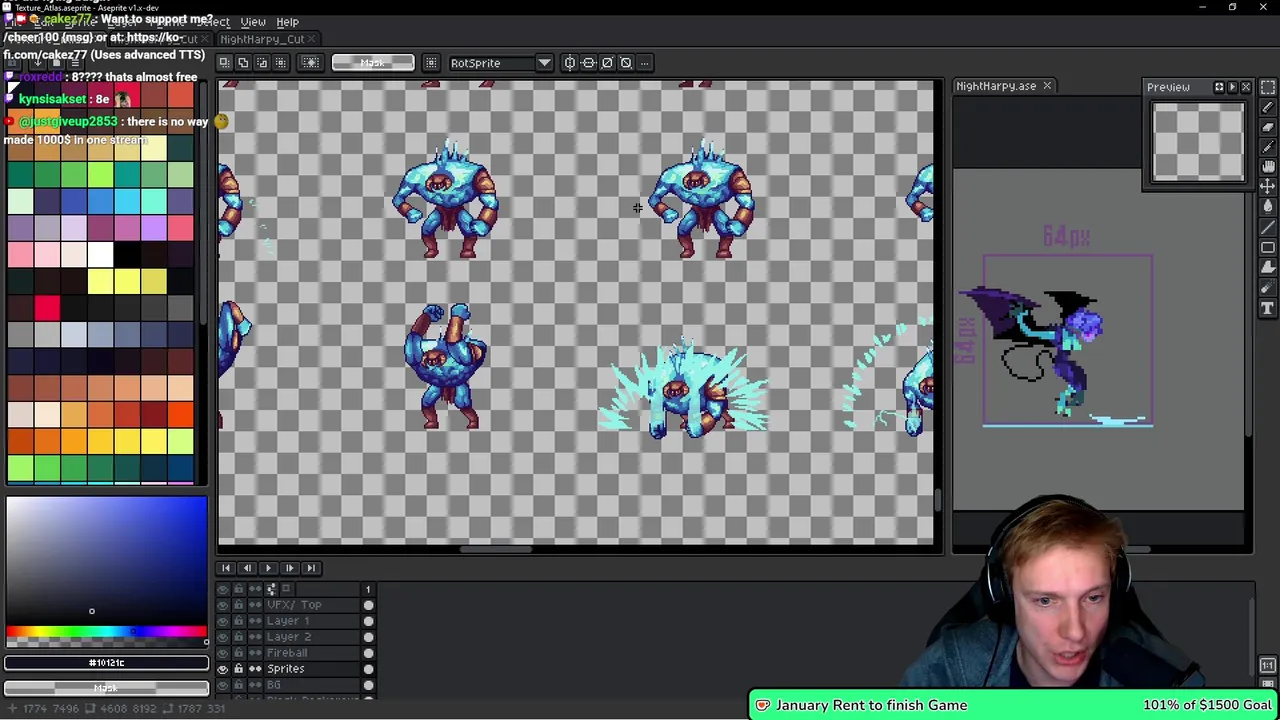Select the Spray tool
The image size is (1280, 720).
(x=1268, y=287)
